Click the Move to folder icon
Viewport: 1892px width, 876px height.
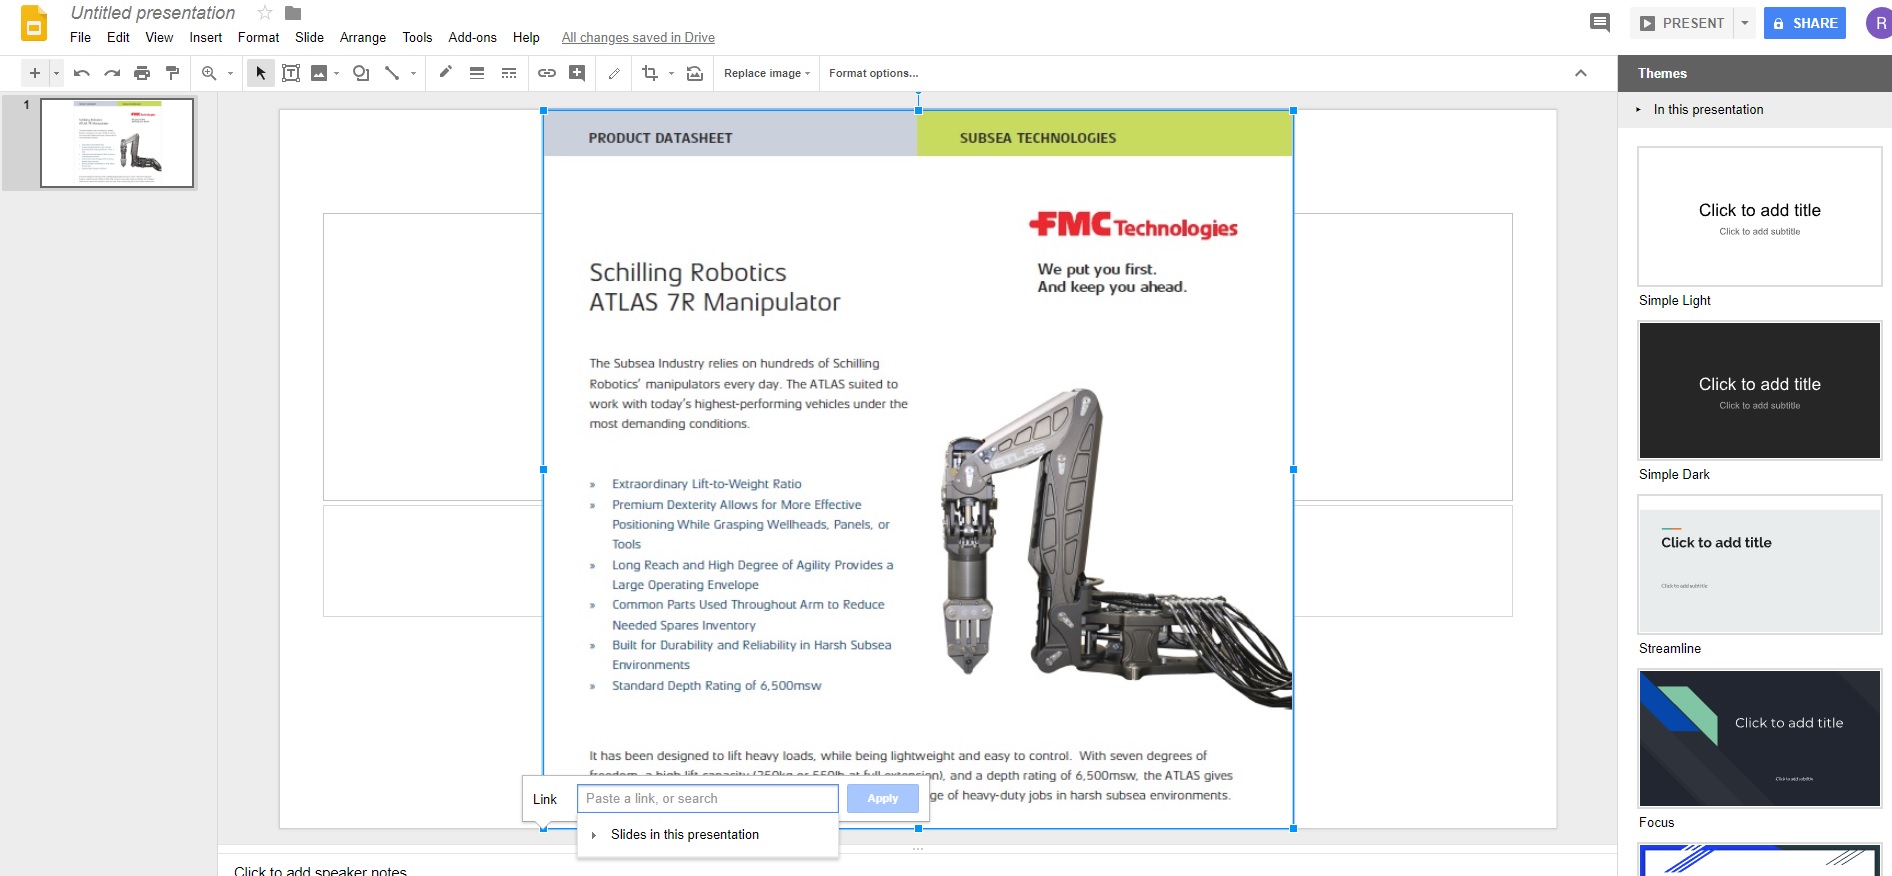[293, 13]
